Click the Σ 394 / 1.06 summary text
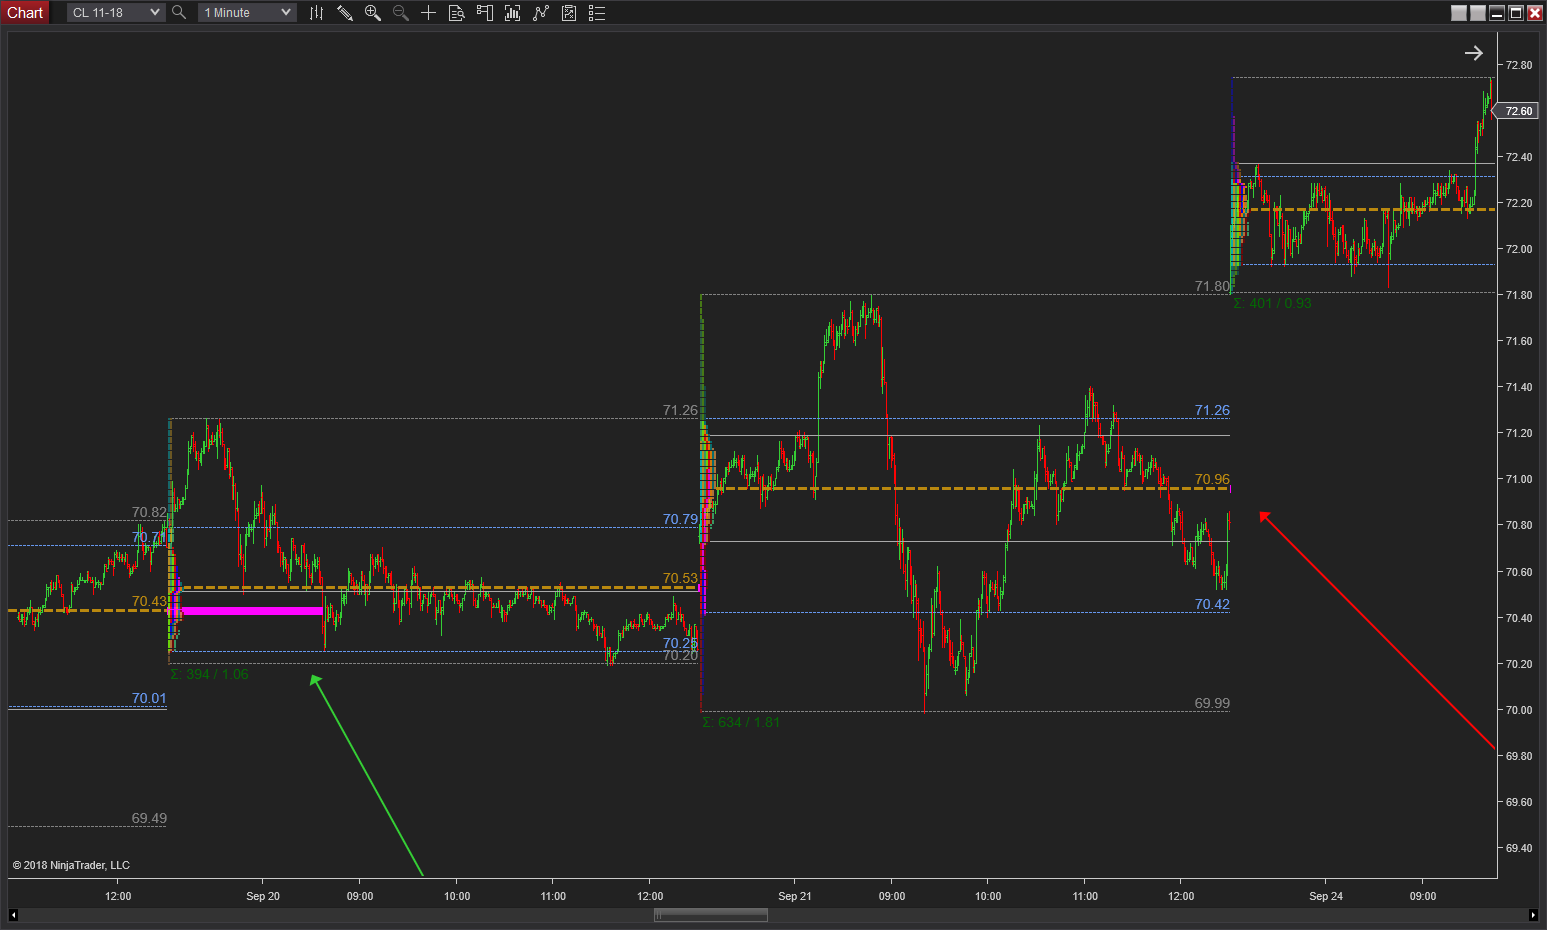This screenshot has width=1547, height=930. click(x=209, y=674)
